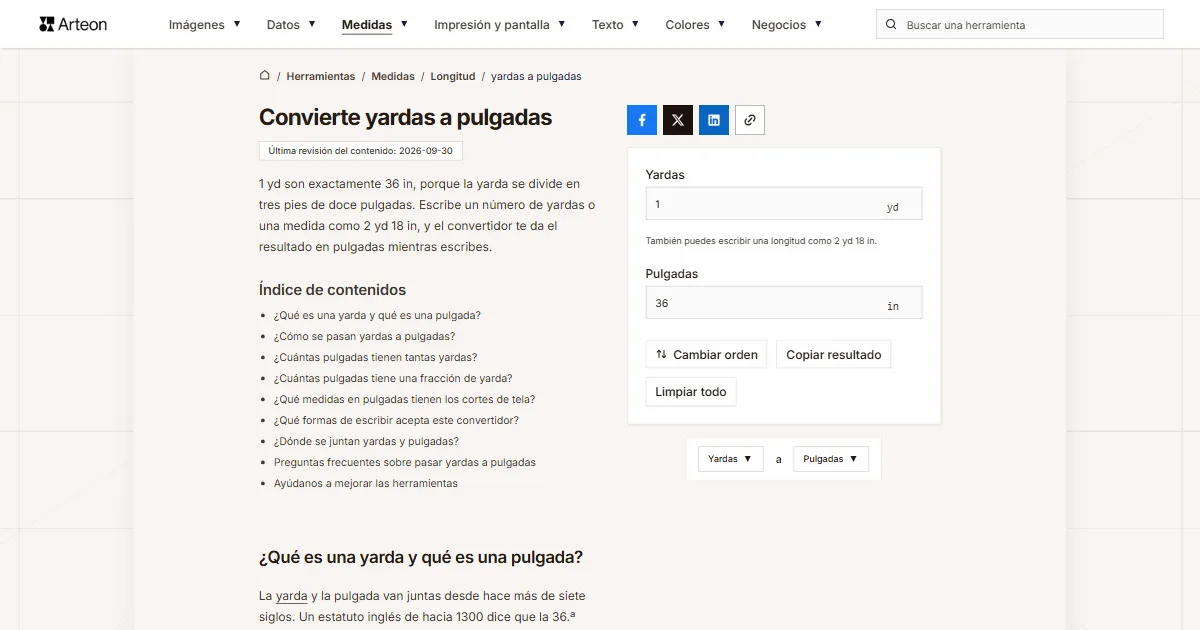Image resolution: width=1200 pixels, height=630 pixels.
Task: Click Copiar resultado button
Action: [x=834, y=354]
